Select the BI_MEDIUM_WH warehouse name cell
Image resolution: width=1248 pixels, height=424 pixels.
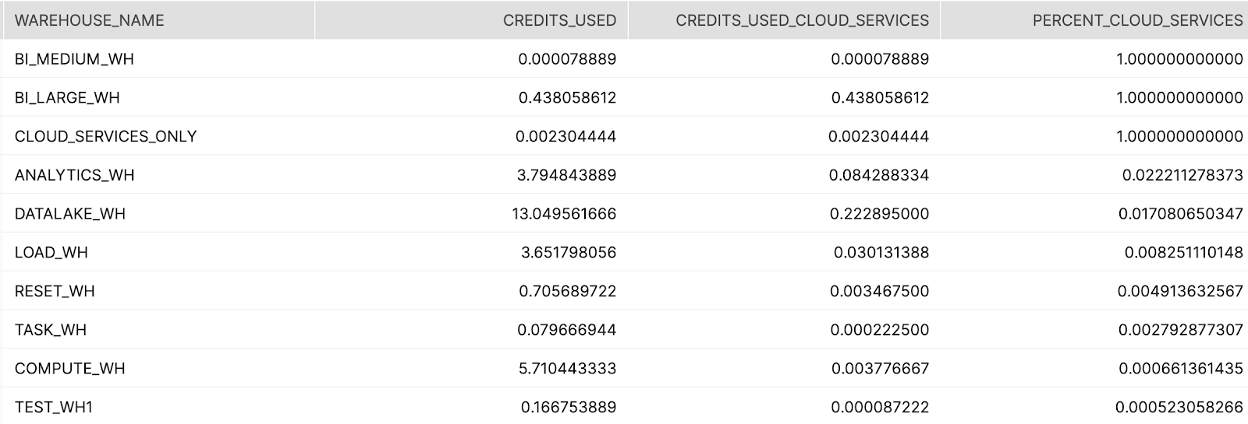[74, 59]
